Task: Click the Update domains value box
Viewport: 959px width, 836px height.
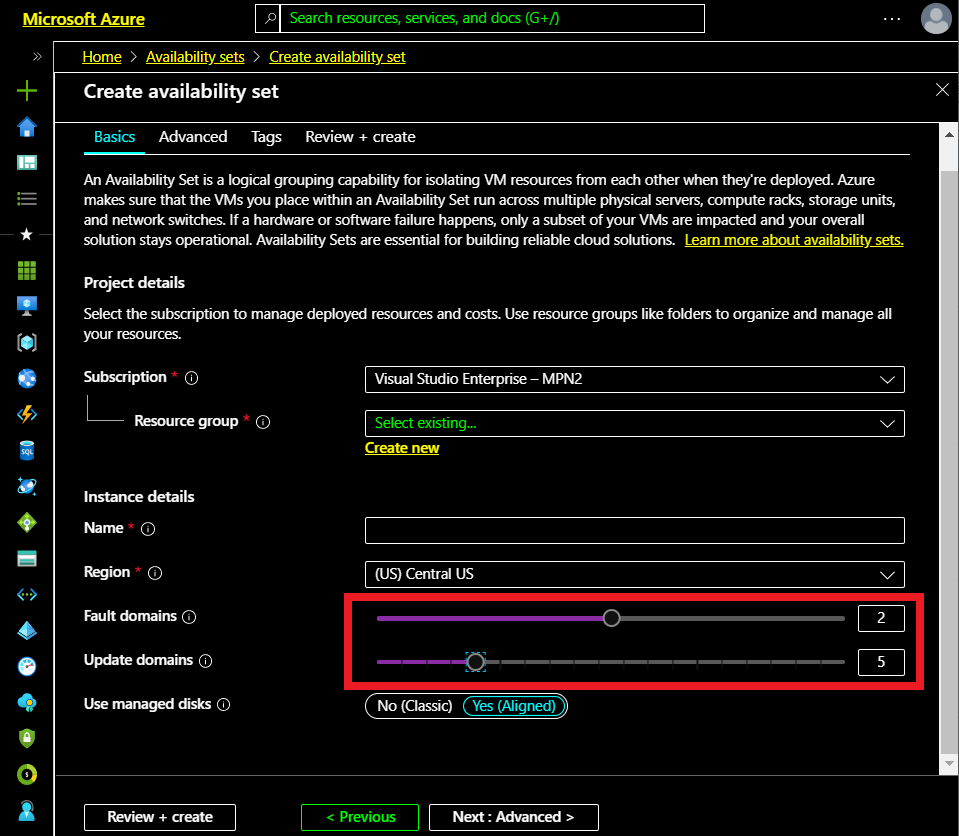Action: tap(881, 662)
